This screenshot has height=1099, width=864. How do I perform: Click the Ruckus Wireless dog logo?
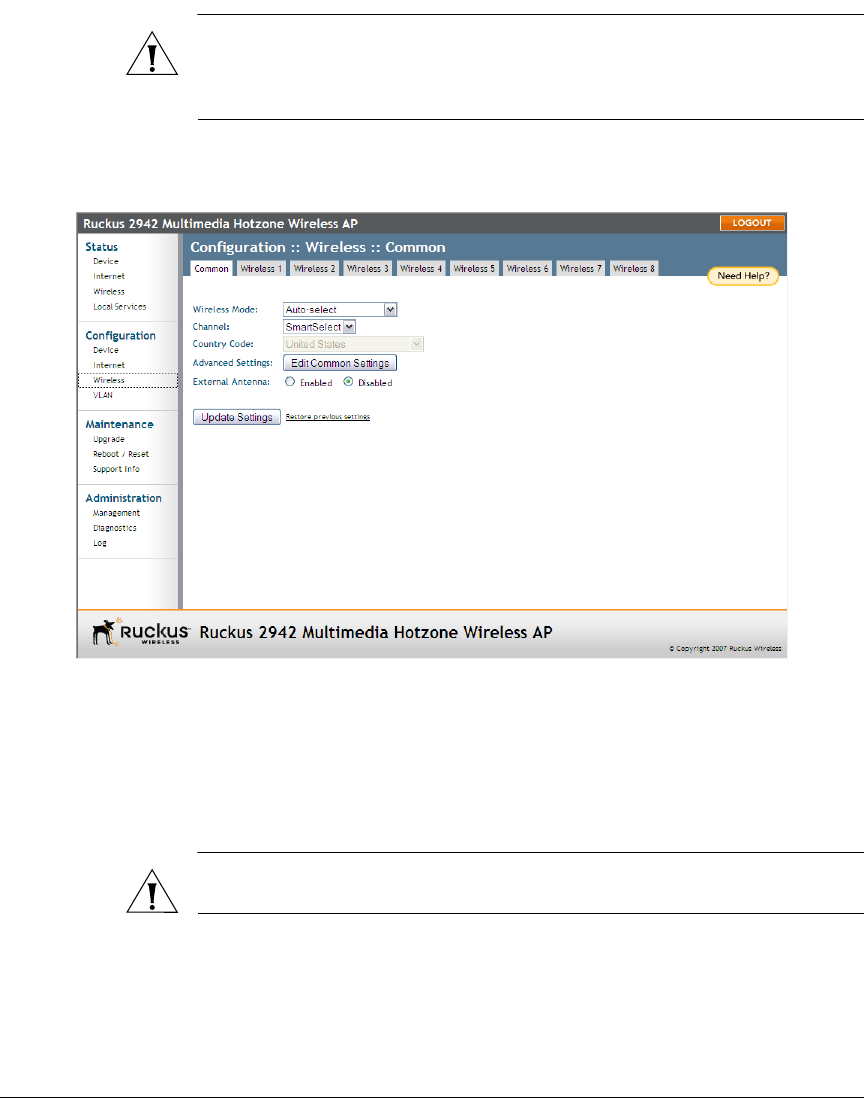(140, 632)
